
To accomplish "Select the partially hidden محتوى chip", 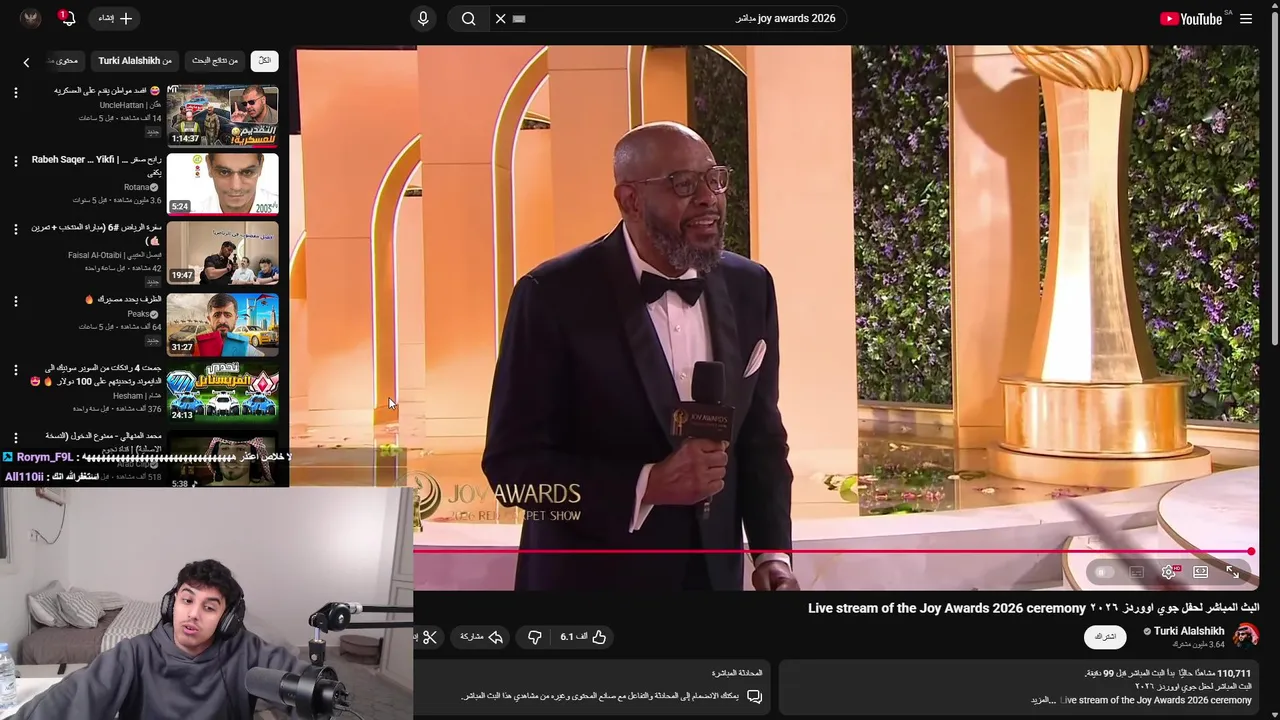I will click(x=66, y=61).
